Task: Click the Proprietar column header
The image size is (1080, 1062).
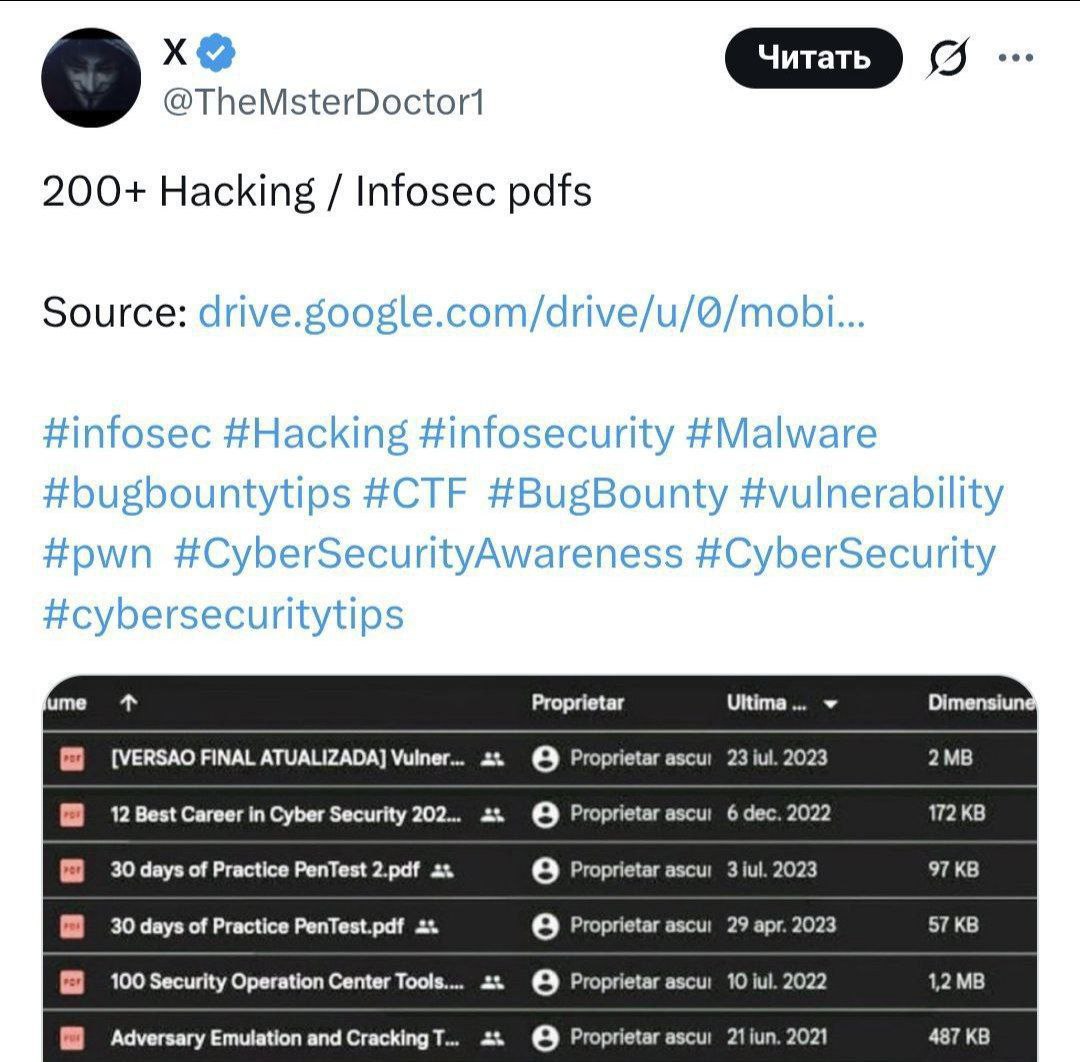Action: [x=577, y=703]
